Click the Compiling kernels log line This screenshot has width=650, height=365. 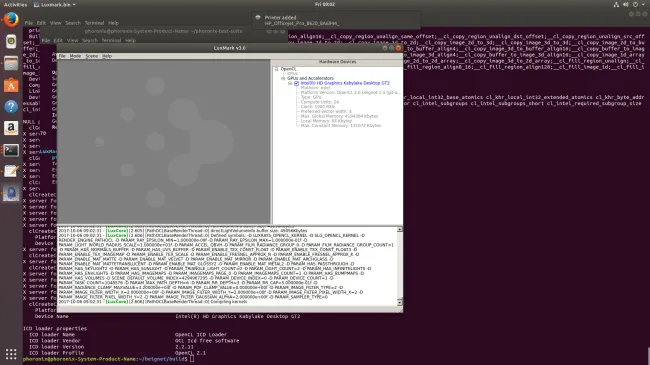coord(153,302)
